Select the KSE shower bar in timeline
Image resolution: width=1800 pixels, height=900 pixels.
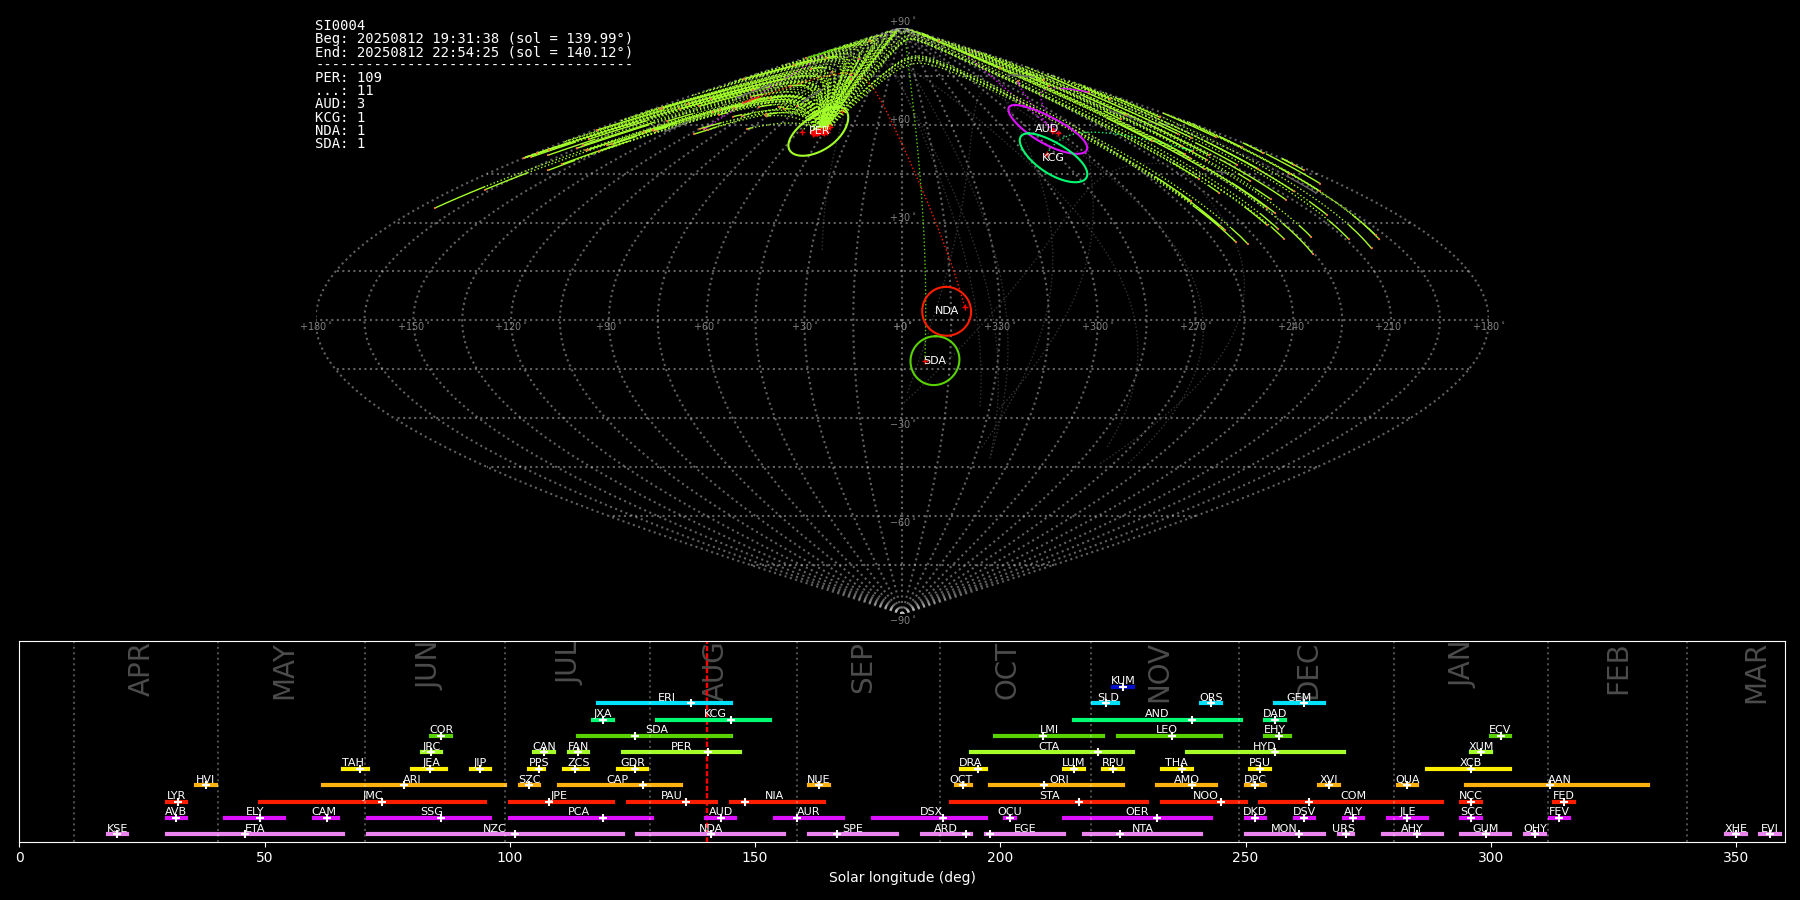click(117, 834)
